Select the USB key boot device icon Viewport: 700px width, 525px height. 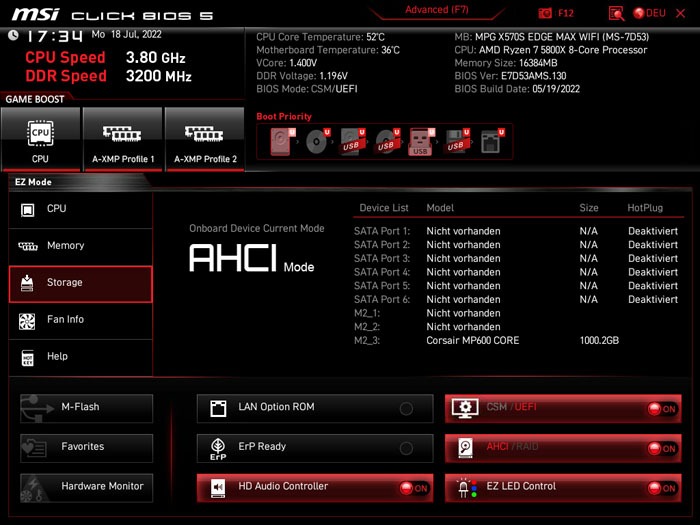tap(421, 142)
